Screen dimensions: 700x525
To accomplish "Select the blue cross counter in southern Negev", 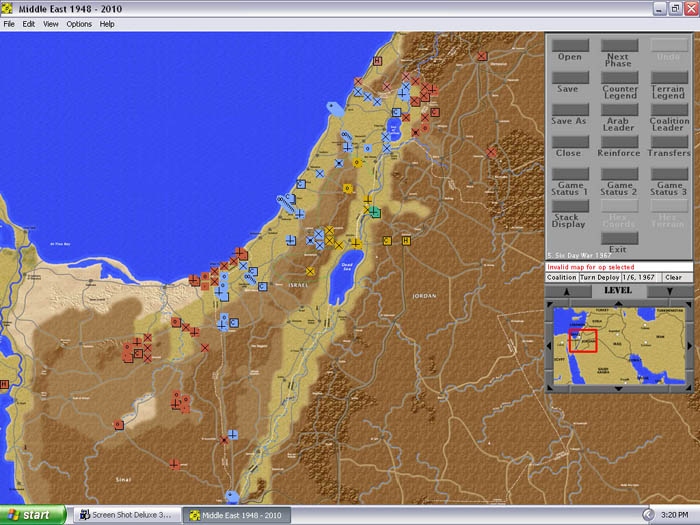I will pyautogui.click(x=233, y=434).
